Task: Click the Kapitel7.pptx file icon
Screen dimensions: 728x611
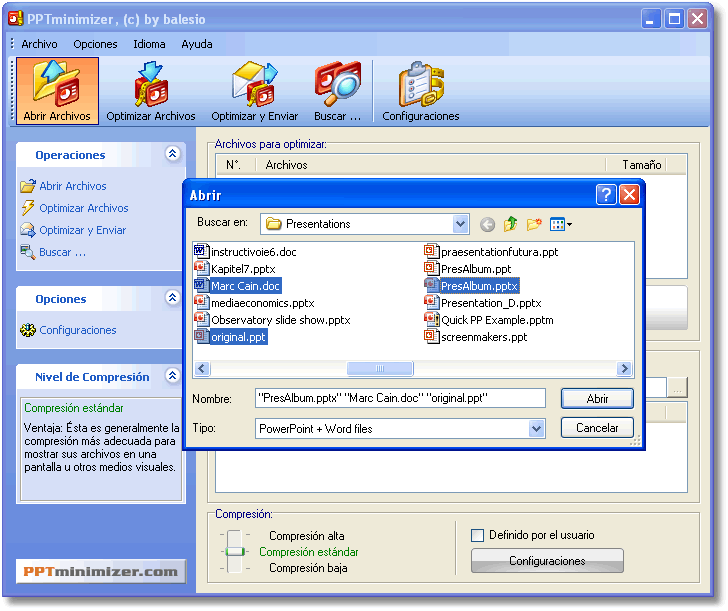Action: click(201, 268)
